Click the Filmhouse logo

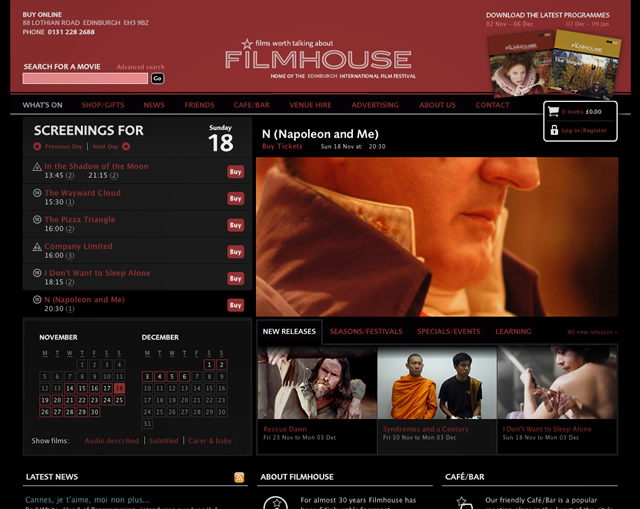[318, 60]
